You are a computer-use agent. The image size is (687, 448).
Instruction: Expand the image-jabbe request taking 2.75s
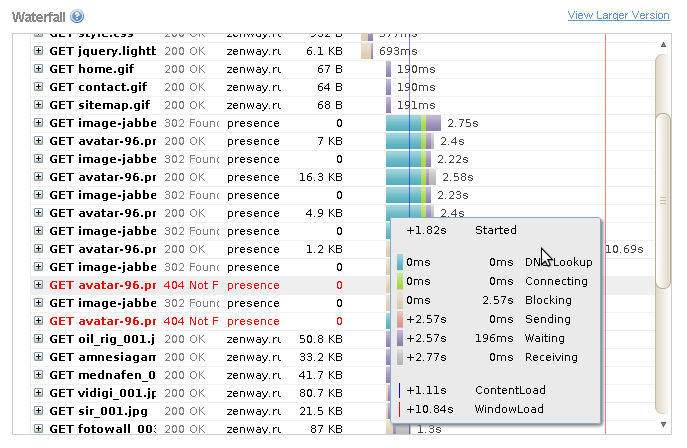[x=39, y=123]
